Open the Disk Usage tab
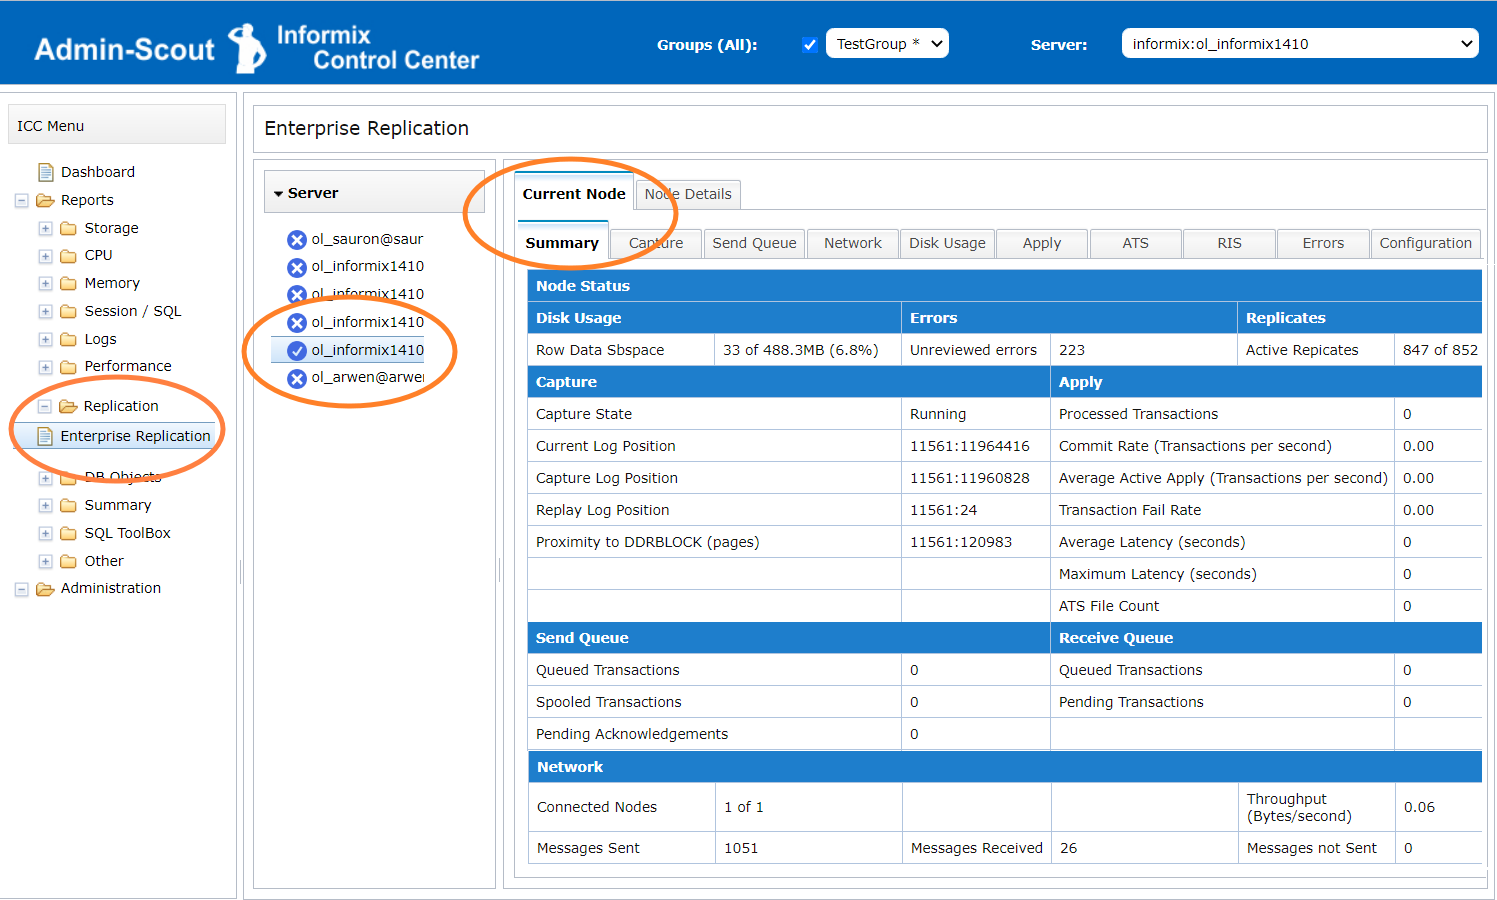This screenshot has height=900, width=1497. (x=947, y=243)
